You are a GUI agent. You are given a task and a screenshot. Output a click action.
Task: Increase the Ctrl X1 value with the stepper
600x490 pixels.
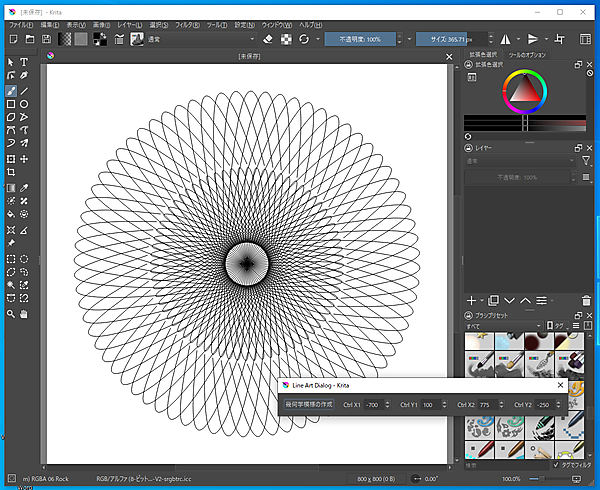(x=386, y=401)
